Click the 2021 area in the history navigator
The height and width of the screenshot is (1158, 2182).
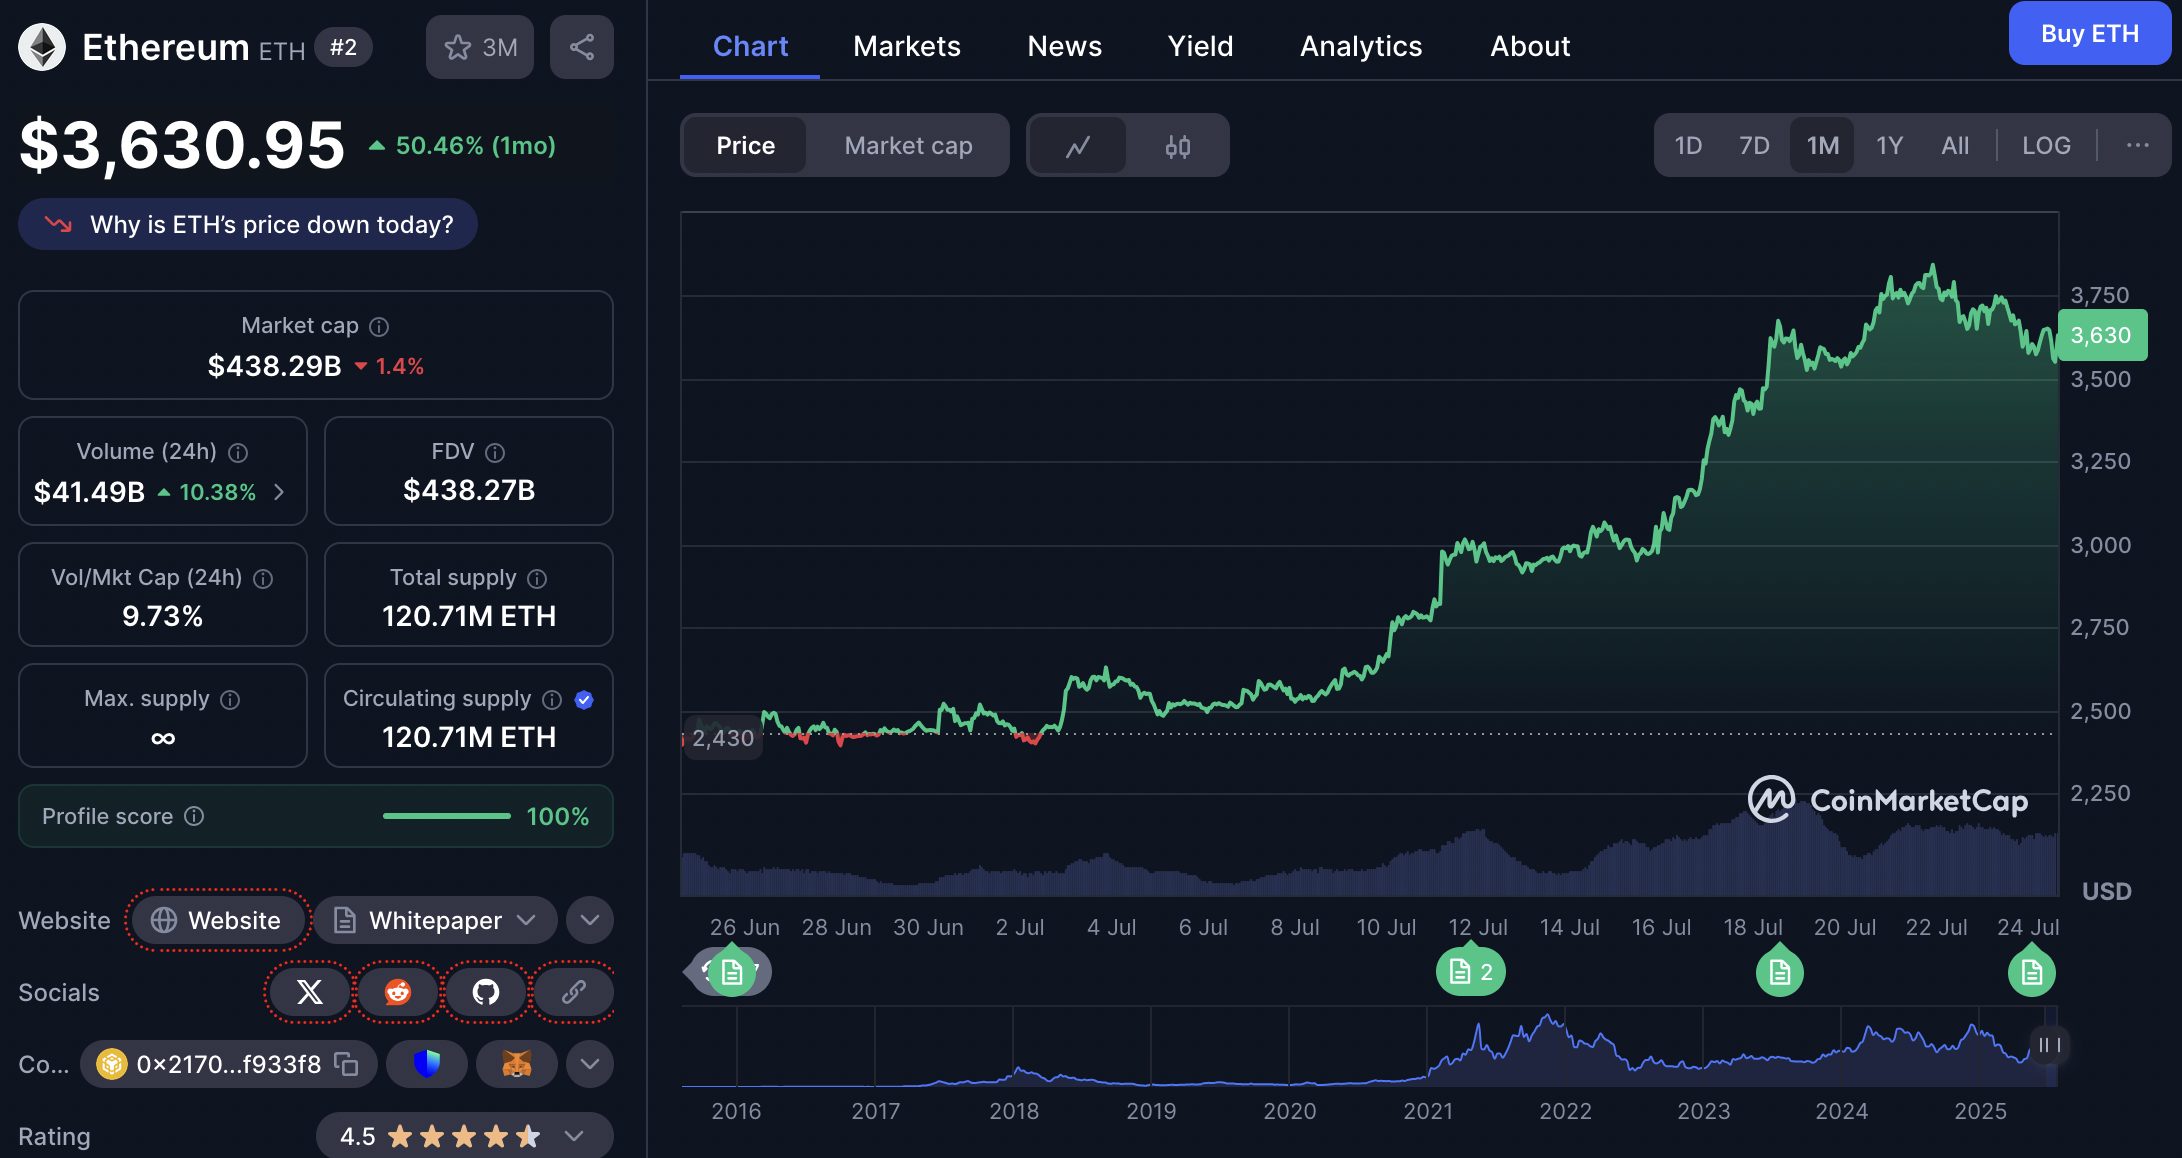(x=1427, y=1046)
